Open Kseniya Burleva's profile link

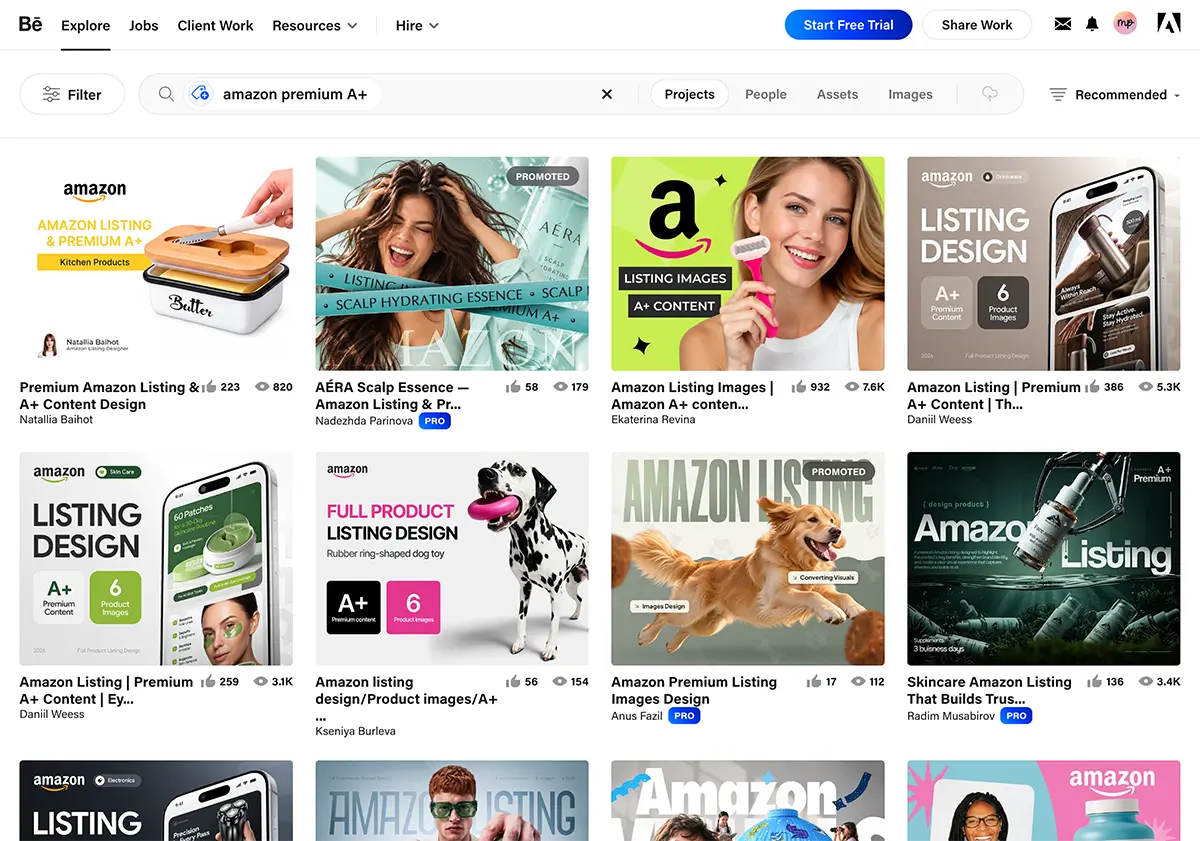click(355, 731)
